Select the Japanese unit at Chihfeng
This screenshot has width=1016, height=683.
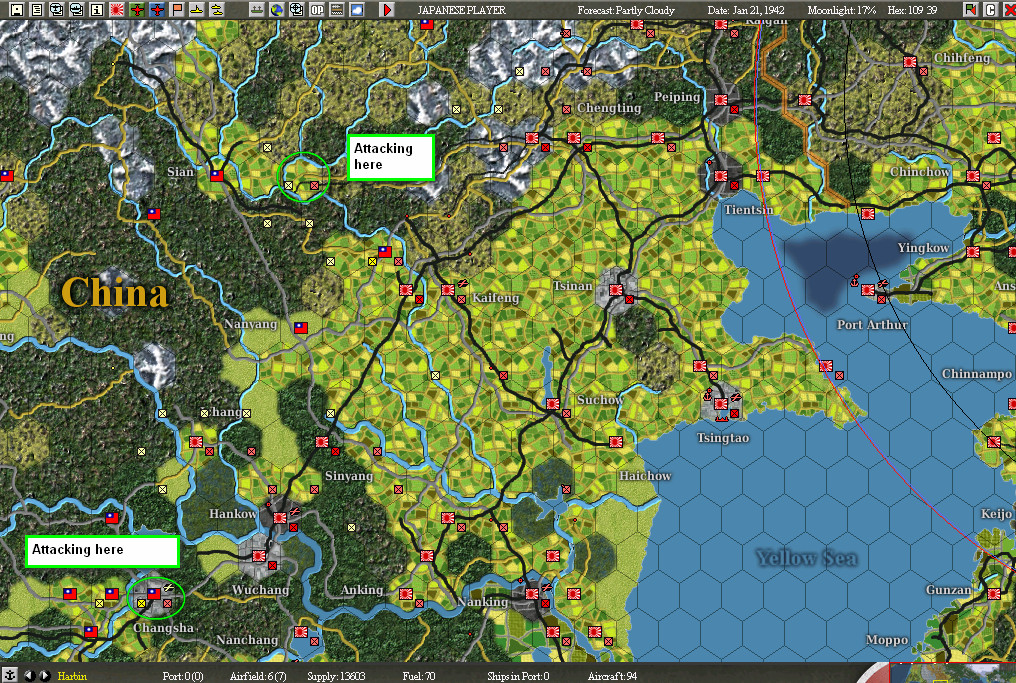[910, 62]
